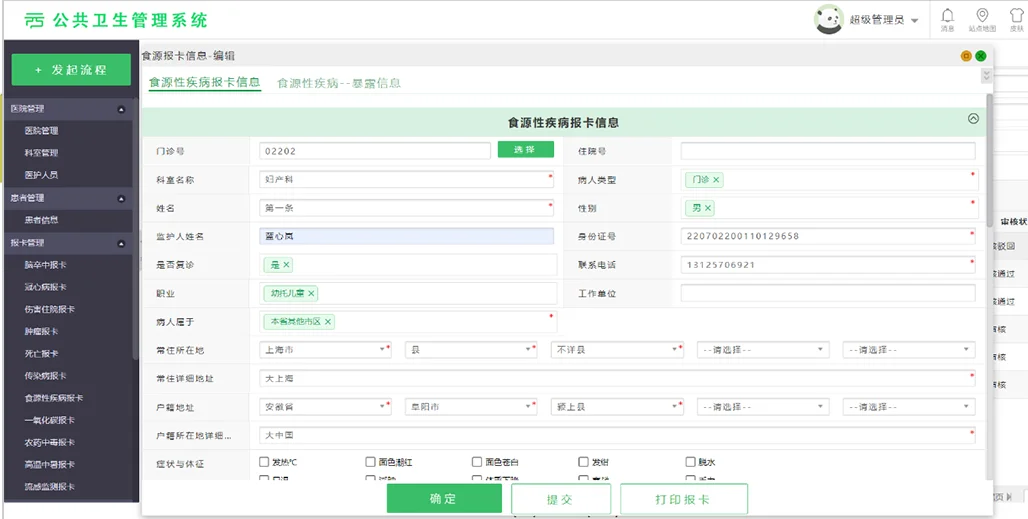Collapse the 患者管理 sidebar group
The height and width of the screenshot is (519, 1028).
121,199
